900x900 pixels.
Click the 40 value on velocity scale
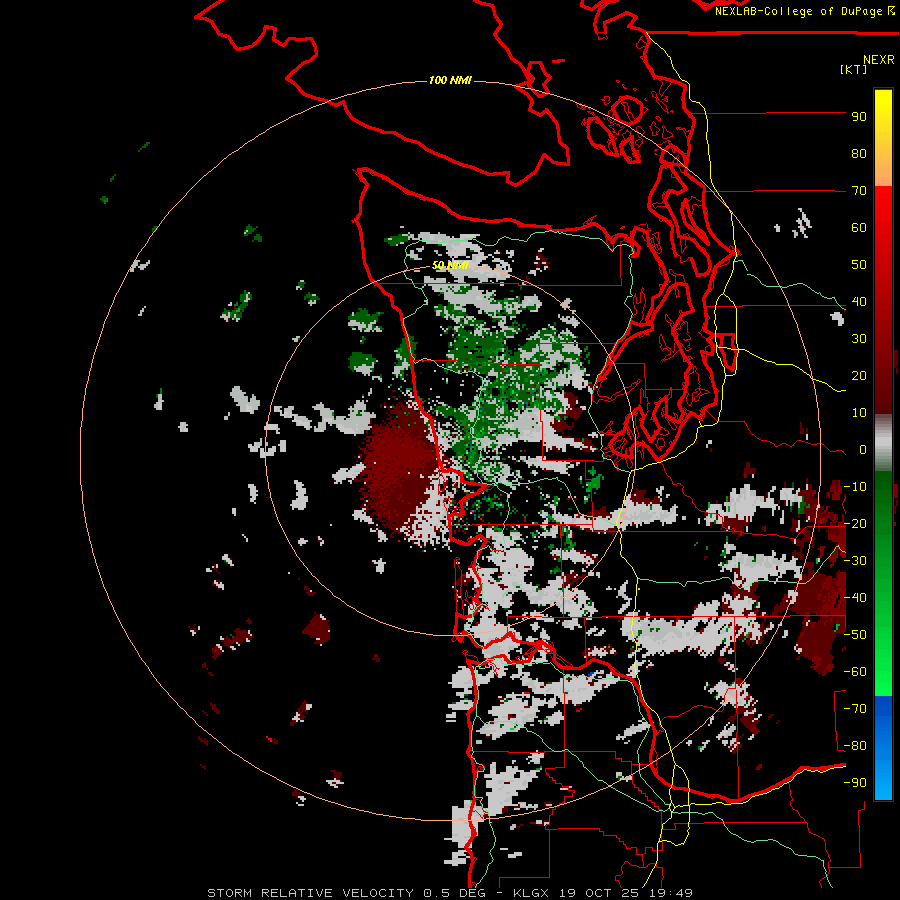[x=859, y=301]
